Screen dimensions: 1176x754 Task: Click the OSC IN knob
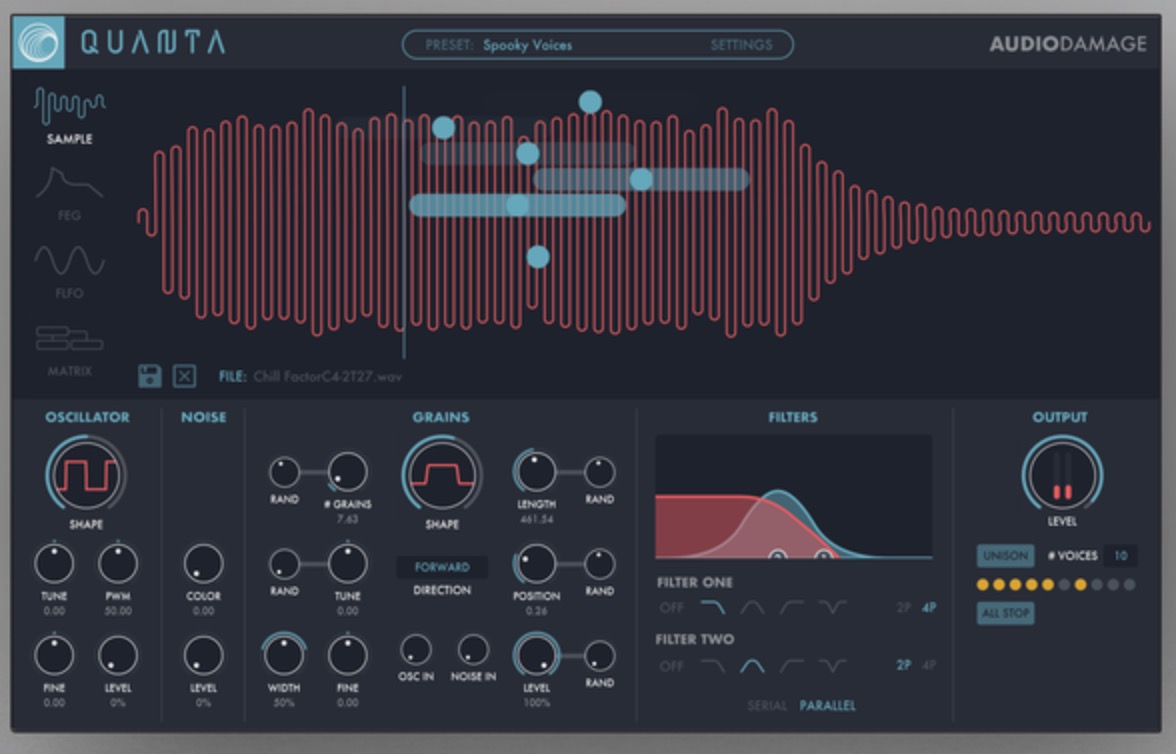[x=416, y=650]
